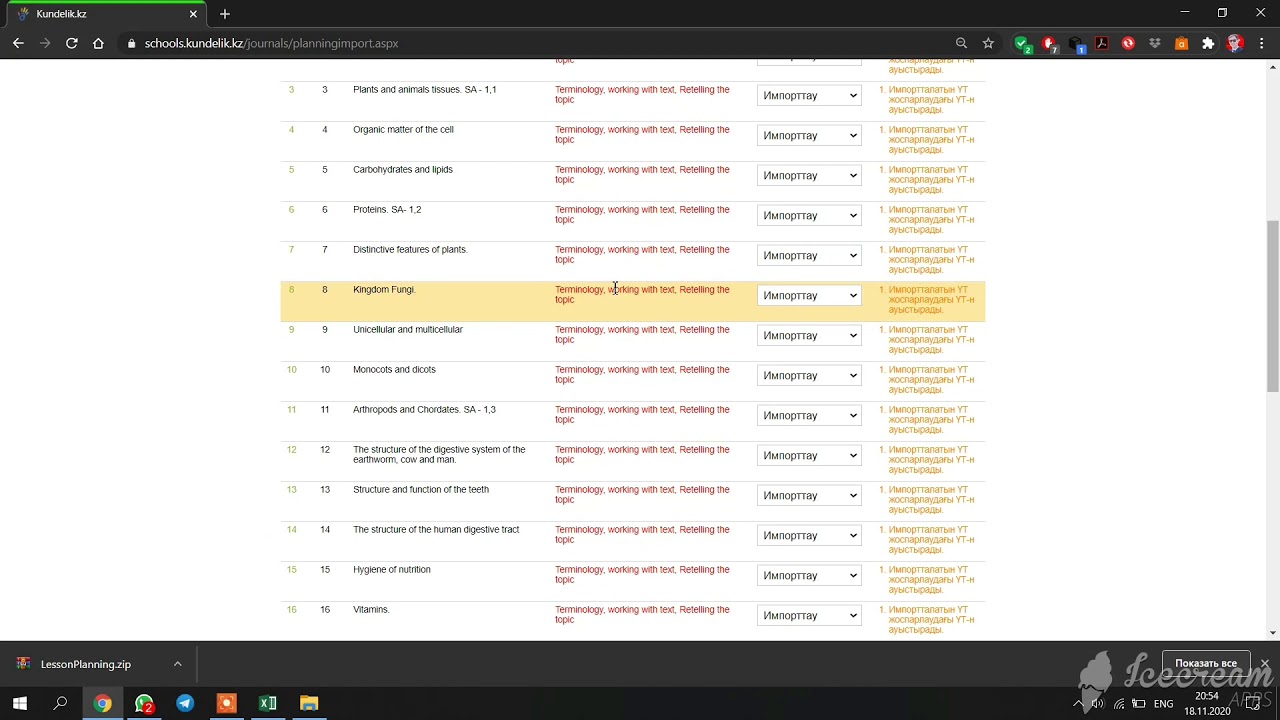Open the network Wi-Fi tray icon

[1118, 703]
